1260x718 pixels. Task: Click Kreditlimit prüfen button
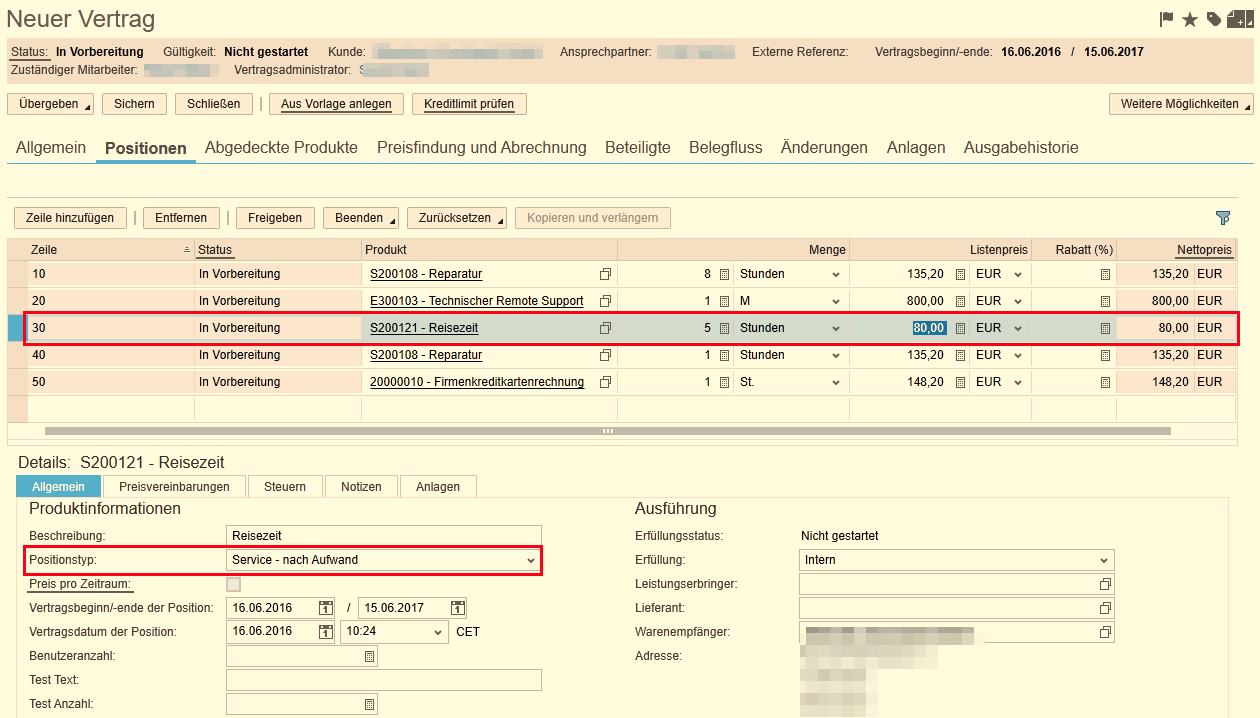[469, 104]
